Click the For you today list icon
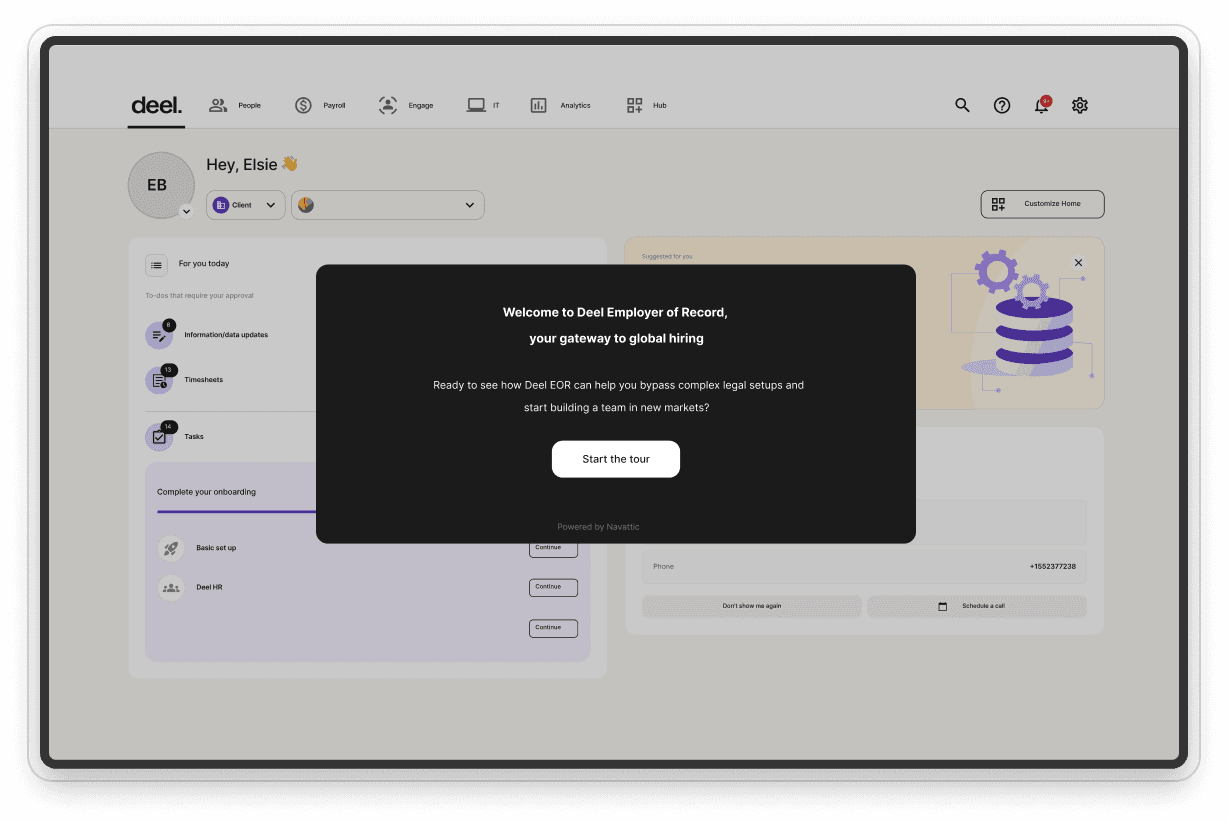1228x821 pixels. (157, 265)
